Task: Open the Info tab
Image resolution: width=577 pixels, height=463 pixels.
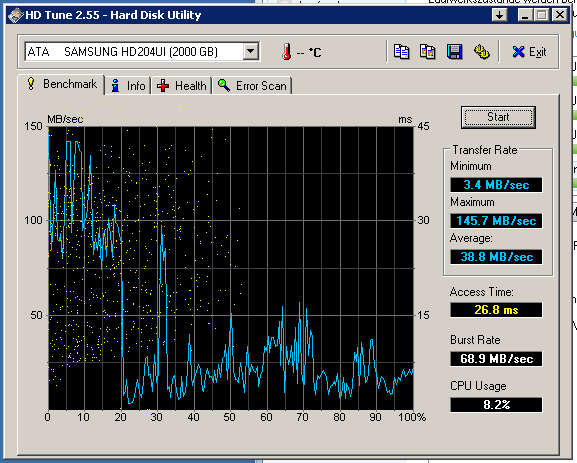Action: tap(128, 86)
